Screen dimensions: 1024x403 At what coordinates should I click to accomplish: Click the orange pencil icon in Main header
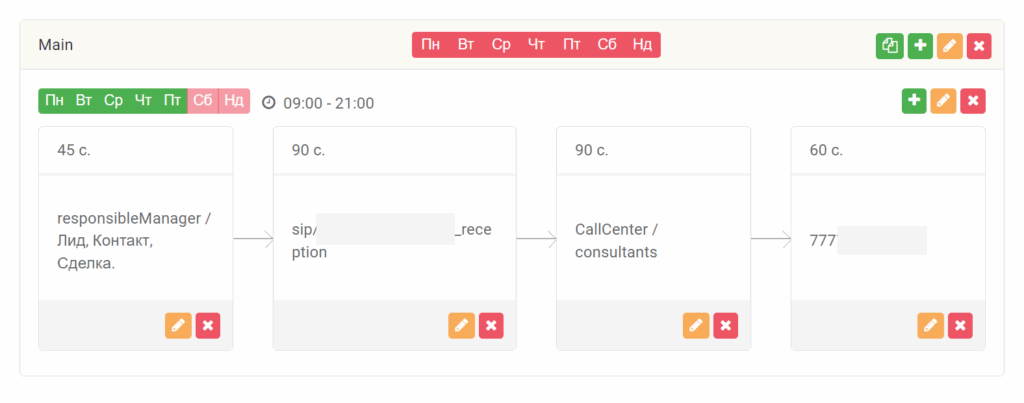pyautogui.click(x=950, y=45)
